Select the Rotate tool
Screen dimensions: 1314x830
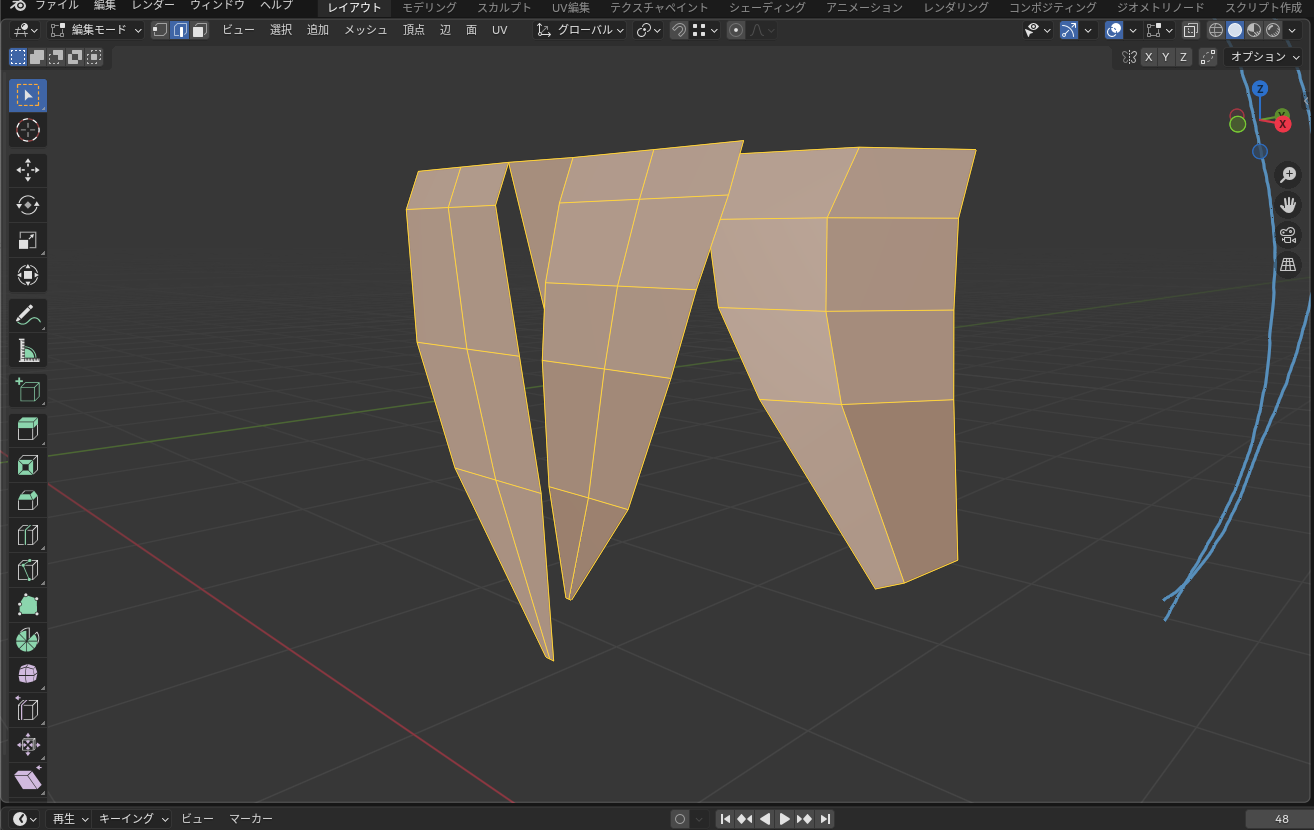click(28, 205)
